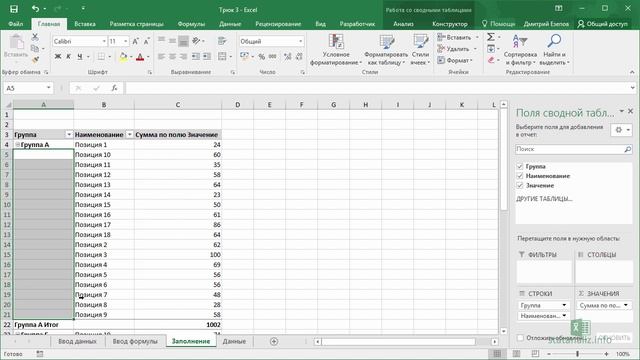Open the Формулы ribbon tab

191,24
